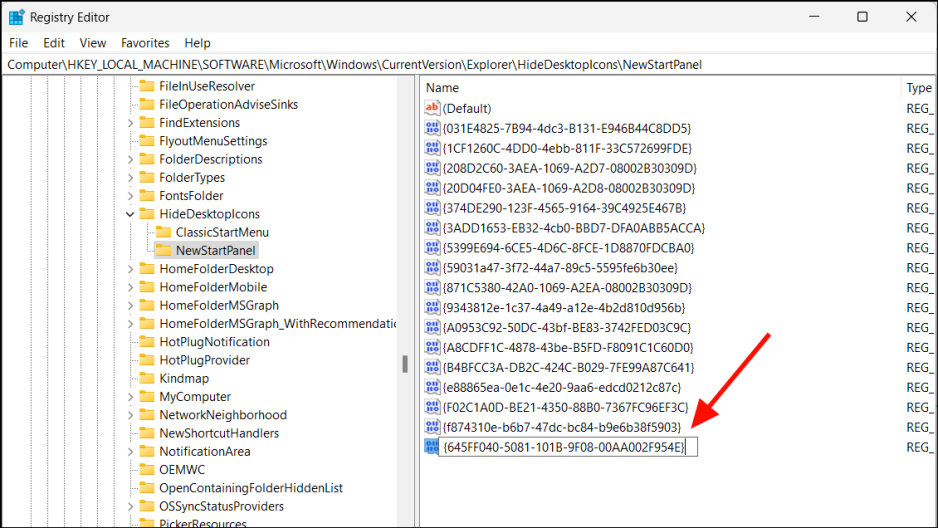
Task: Select the (Default) value name
Action: pyautogui.click(x=467, y=108)
